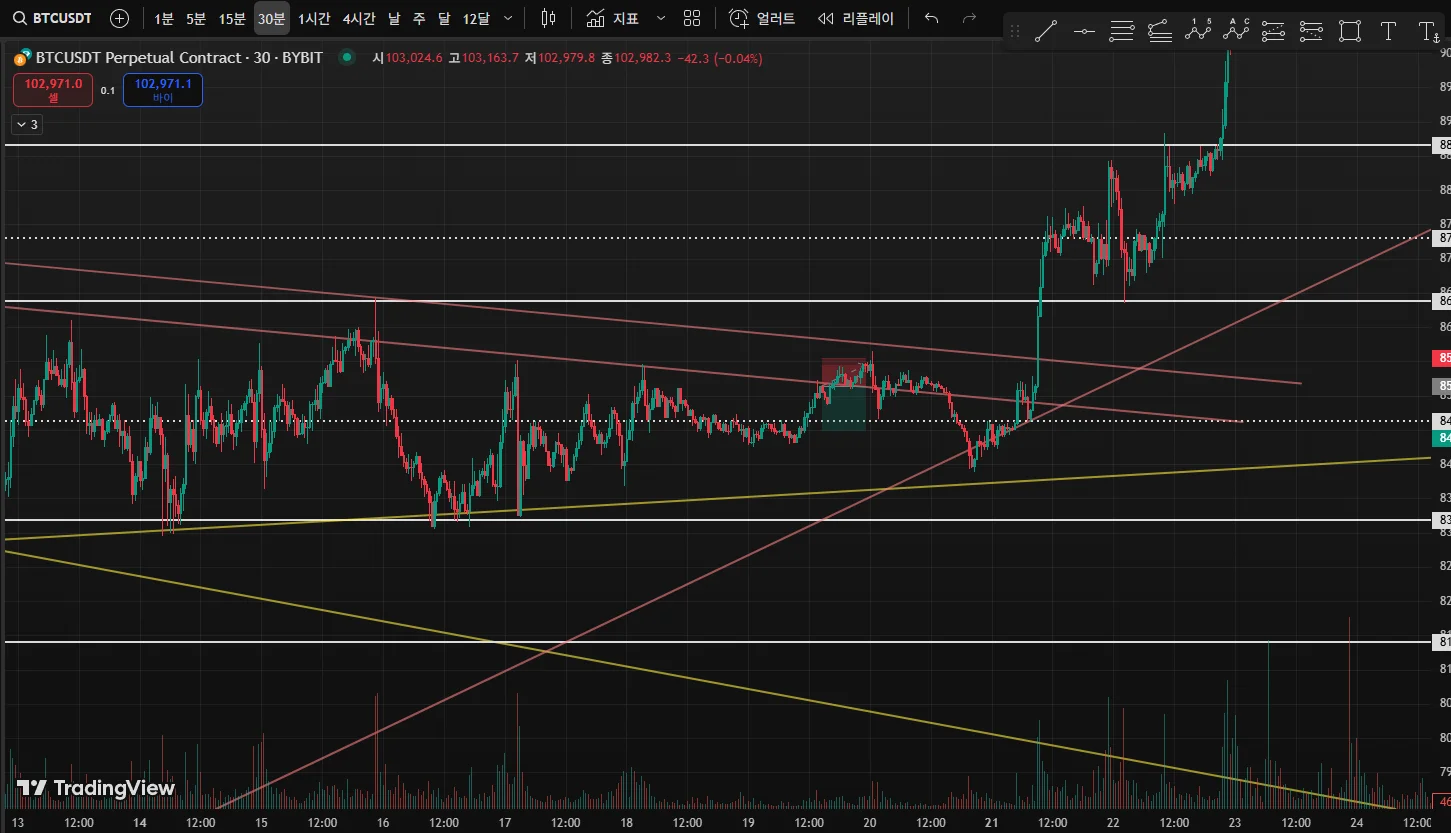1451x833 pixels.
Task: Expand the favorite indicators dropdown arrow
Action: tap(660, 18)
